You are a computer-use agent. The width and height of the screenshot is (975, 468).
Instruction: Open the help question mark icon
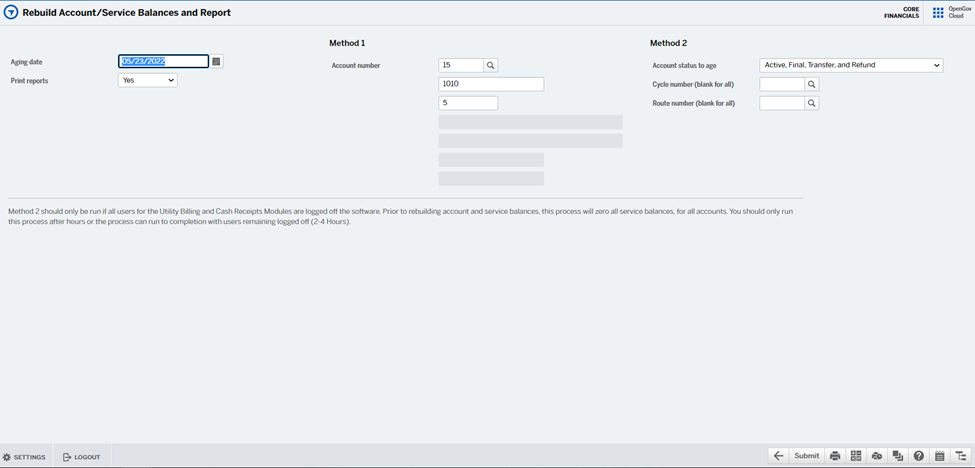[x=919, y=456]
